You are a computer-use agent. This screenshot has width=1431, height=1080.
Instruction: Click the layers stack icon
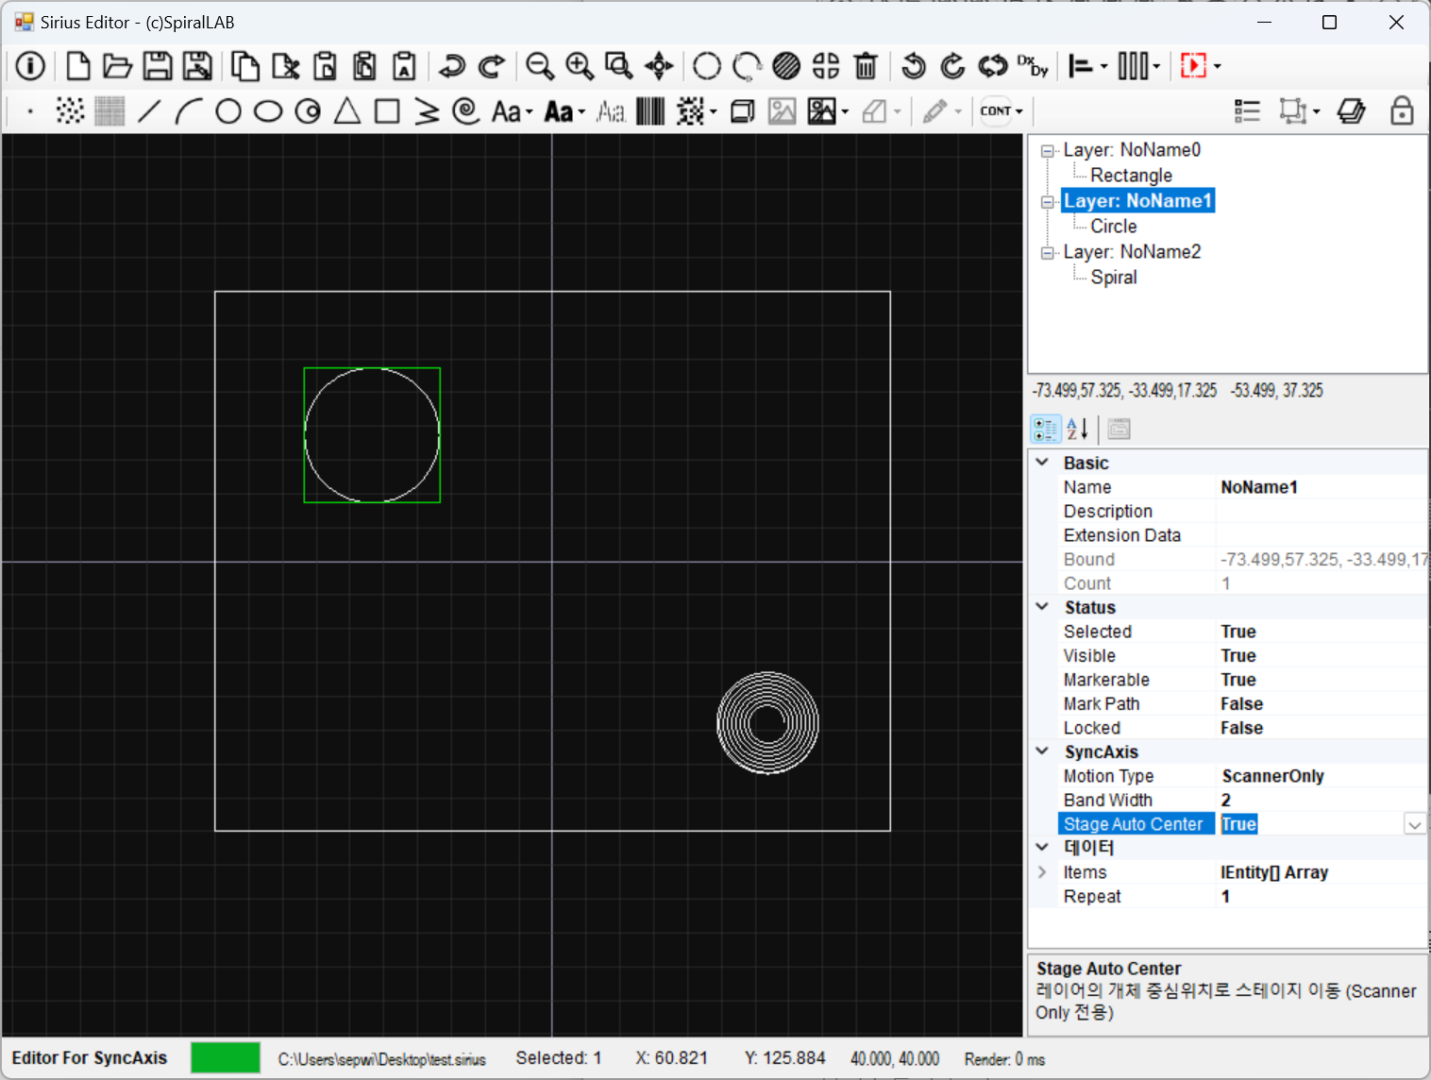[x=1351, y=111]
